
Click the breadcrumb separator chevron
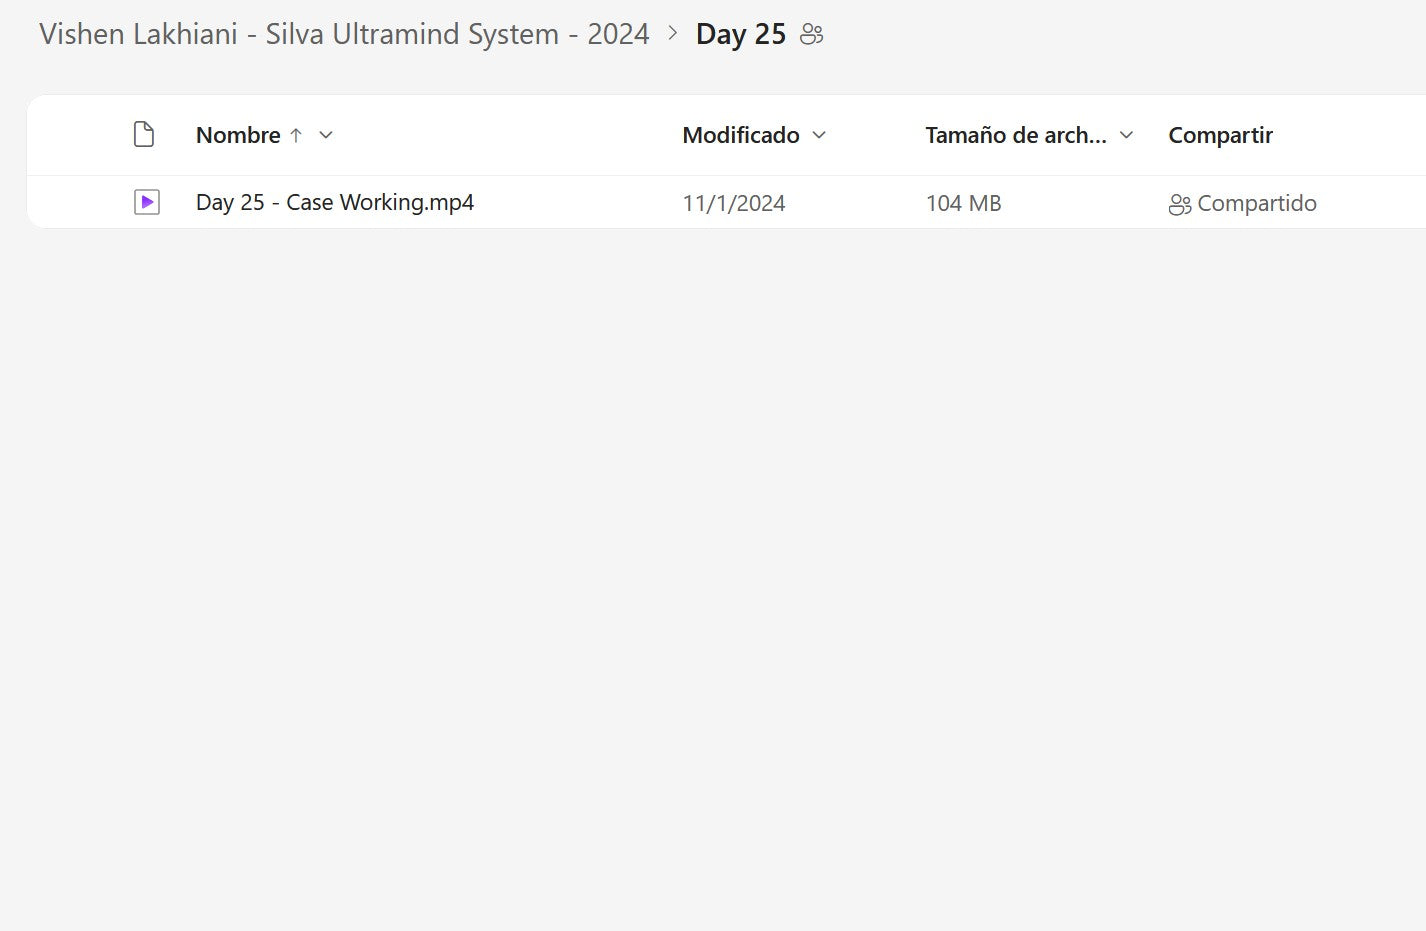(673, 34)
